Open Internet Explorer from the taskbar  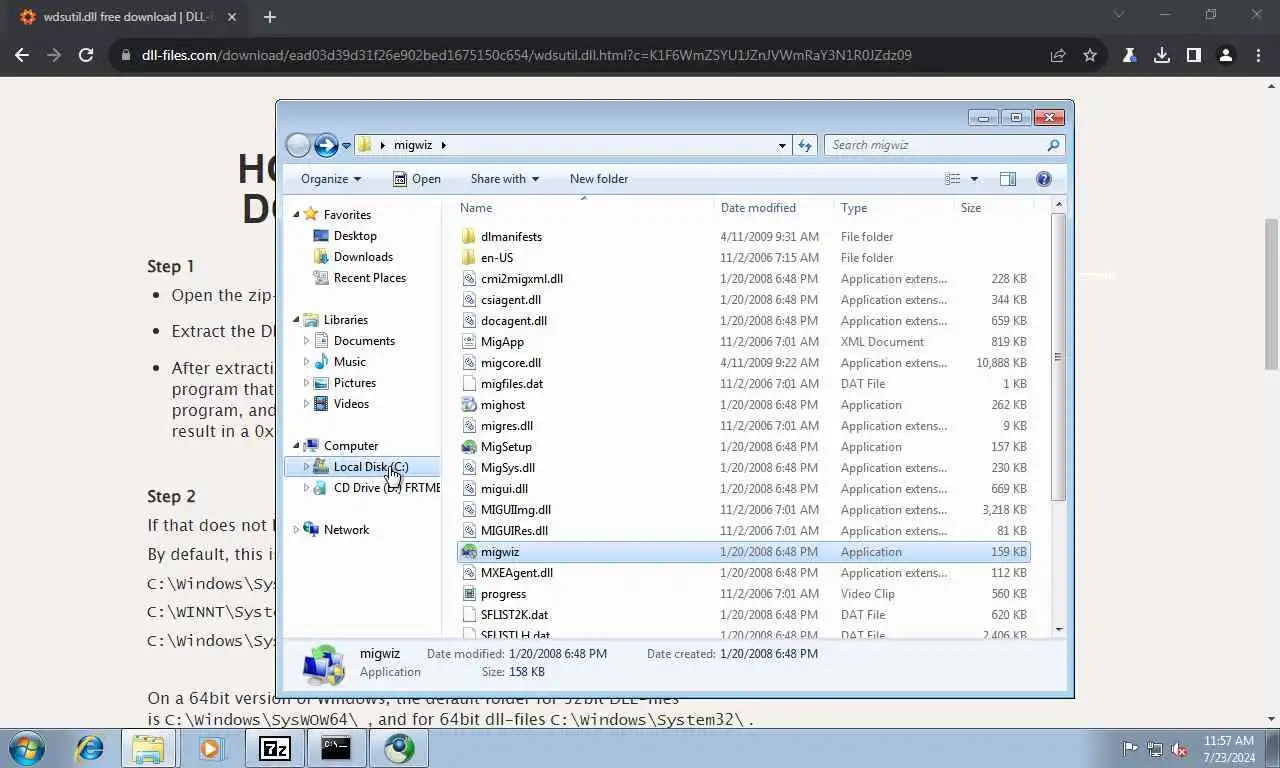[89, 748]
